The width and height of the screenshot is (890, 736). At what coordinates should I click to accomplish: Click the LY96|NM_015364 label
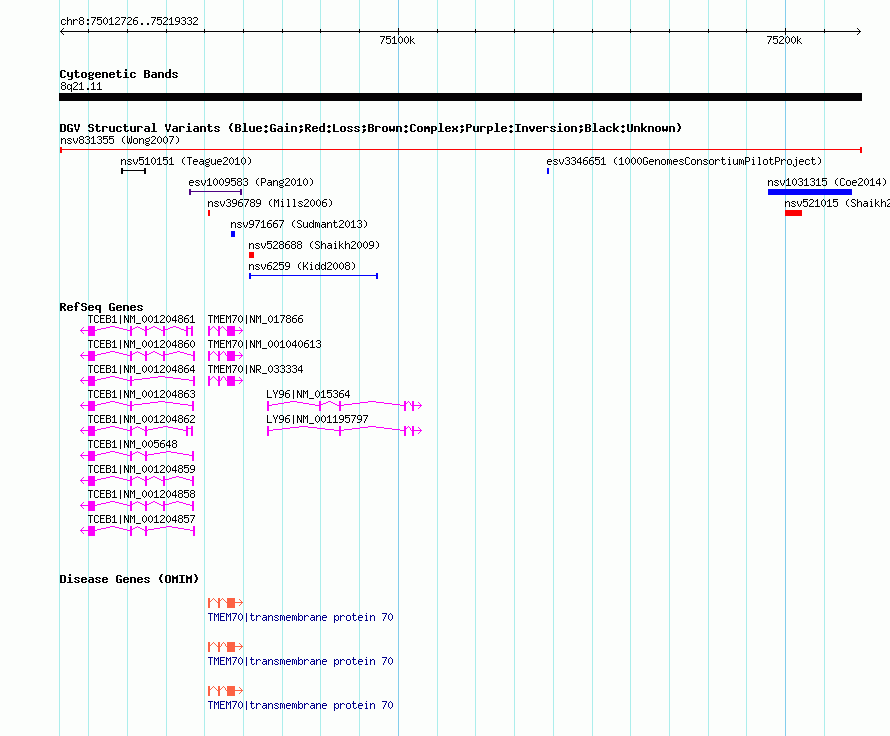click(x=308, y=394)
